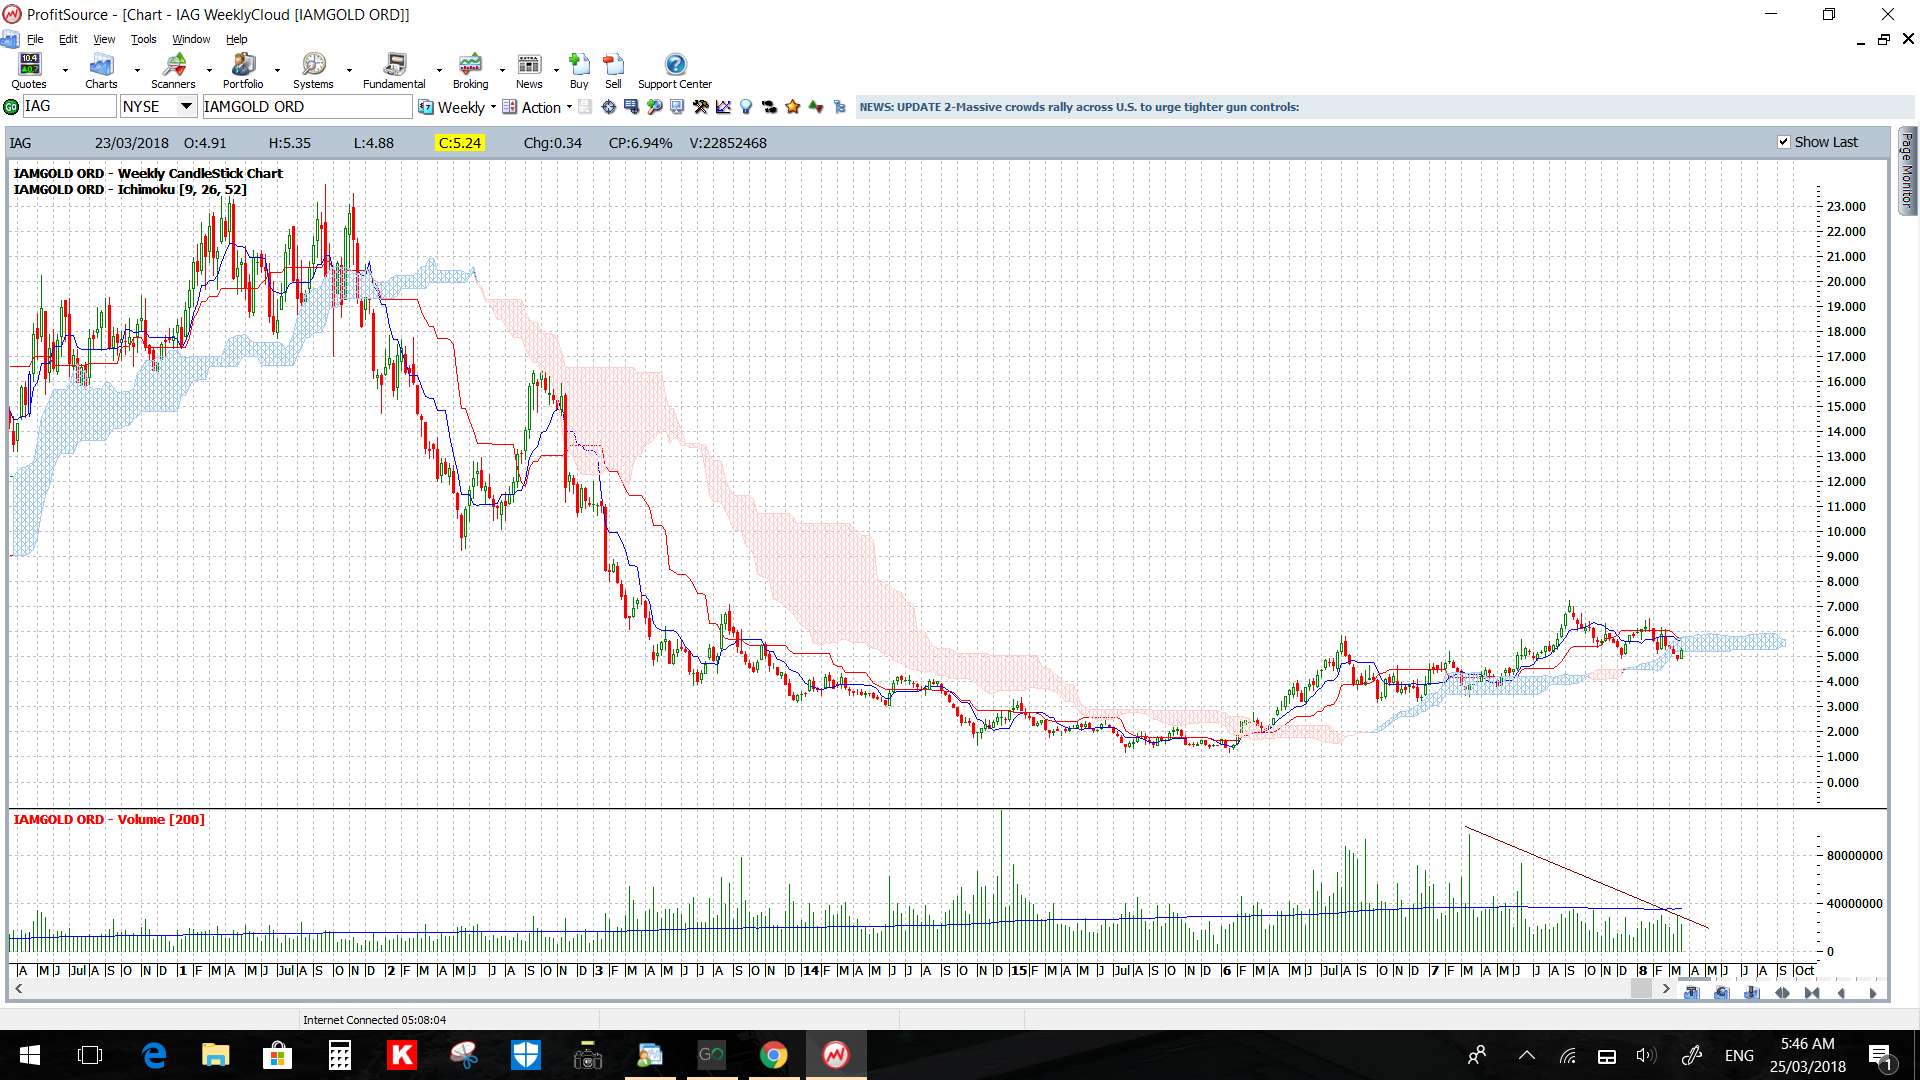Click the chart horizontal scrollbar thumb

pos(1641,989)
